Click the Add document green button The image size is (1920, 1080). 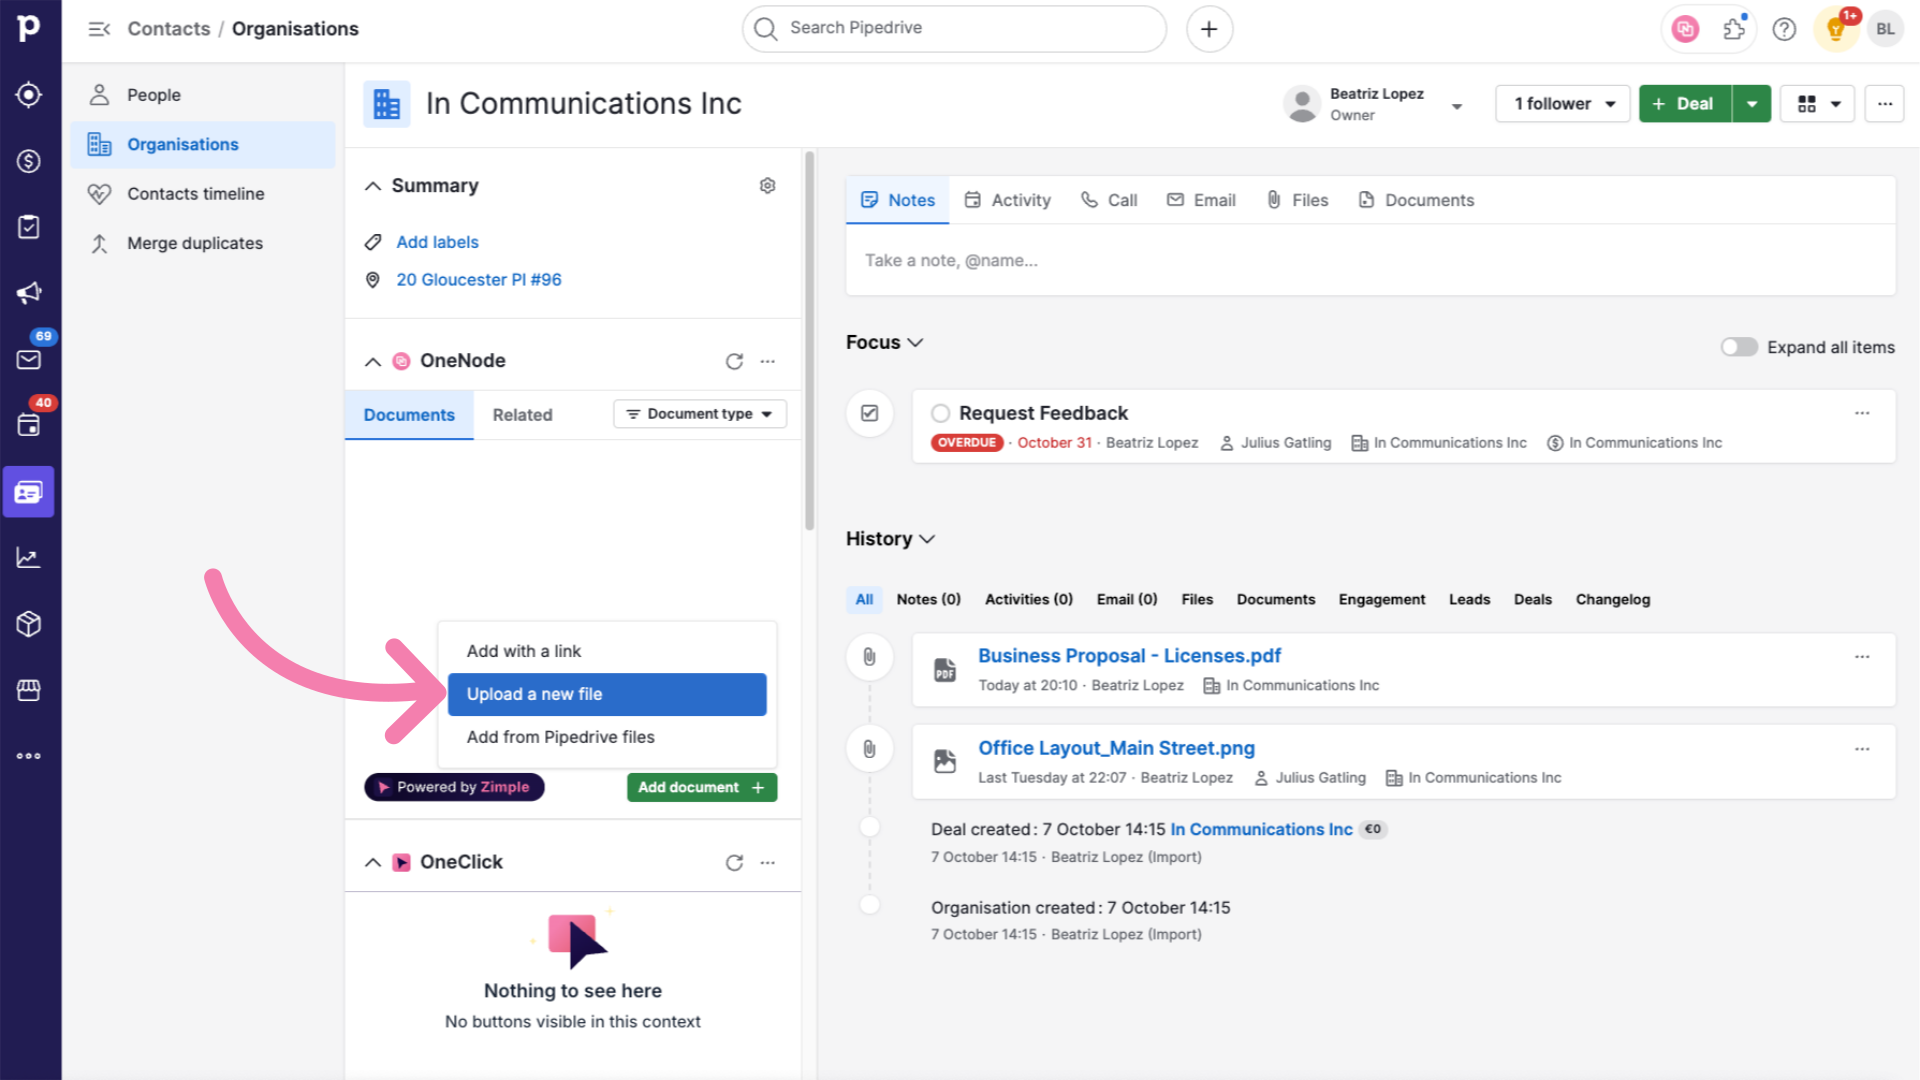point(700,787)
